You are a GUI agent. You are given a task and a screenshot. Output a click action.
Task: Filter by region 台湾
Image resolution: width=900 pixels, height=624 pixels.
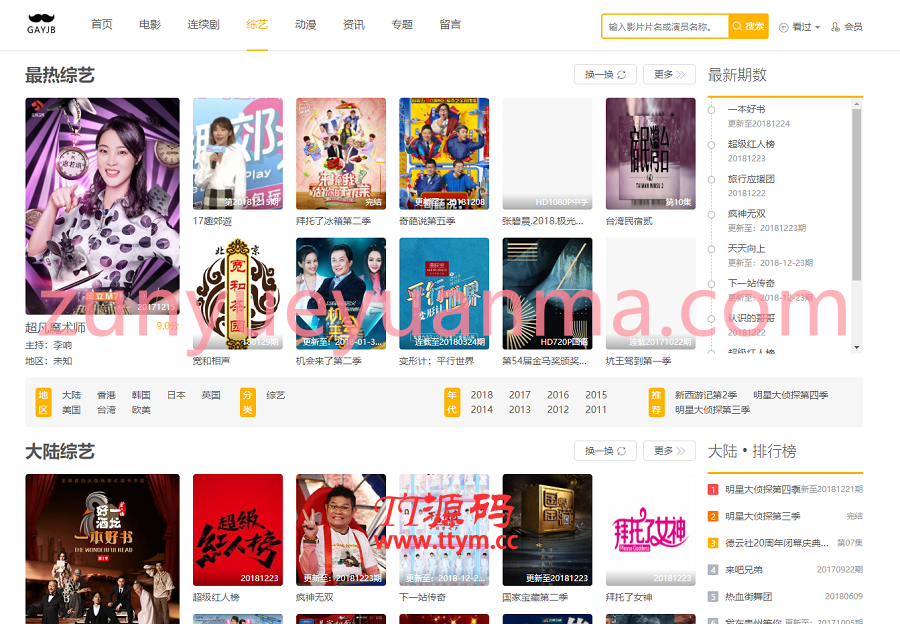click(106, 410)
